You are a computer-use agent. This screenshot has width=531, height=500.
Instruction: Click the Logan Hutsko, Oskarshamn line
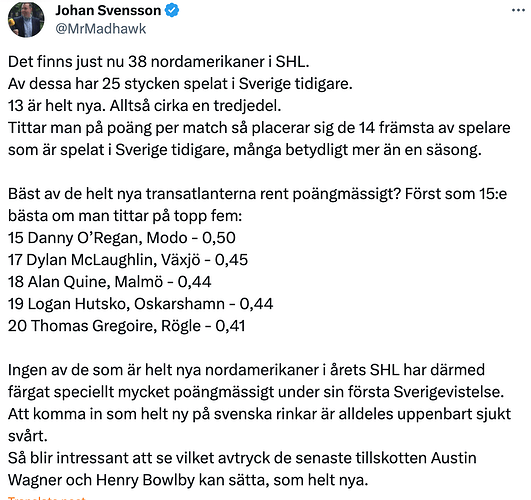[140, 304]
